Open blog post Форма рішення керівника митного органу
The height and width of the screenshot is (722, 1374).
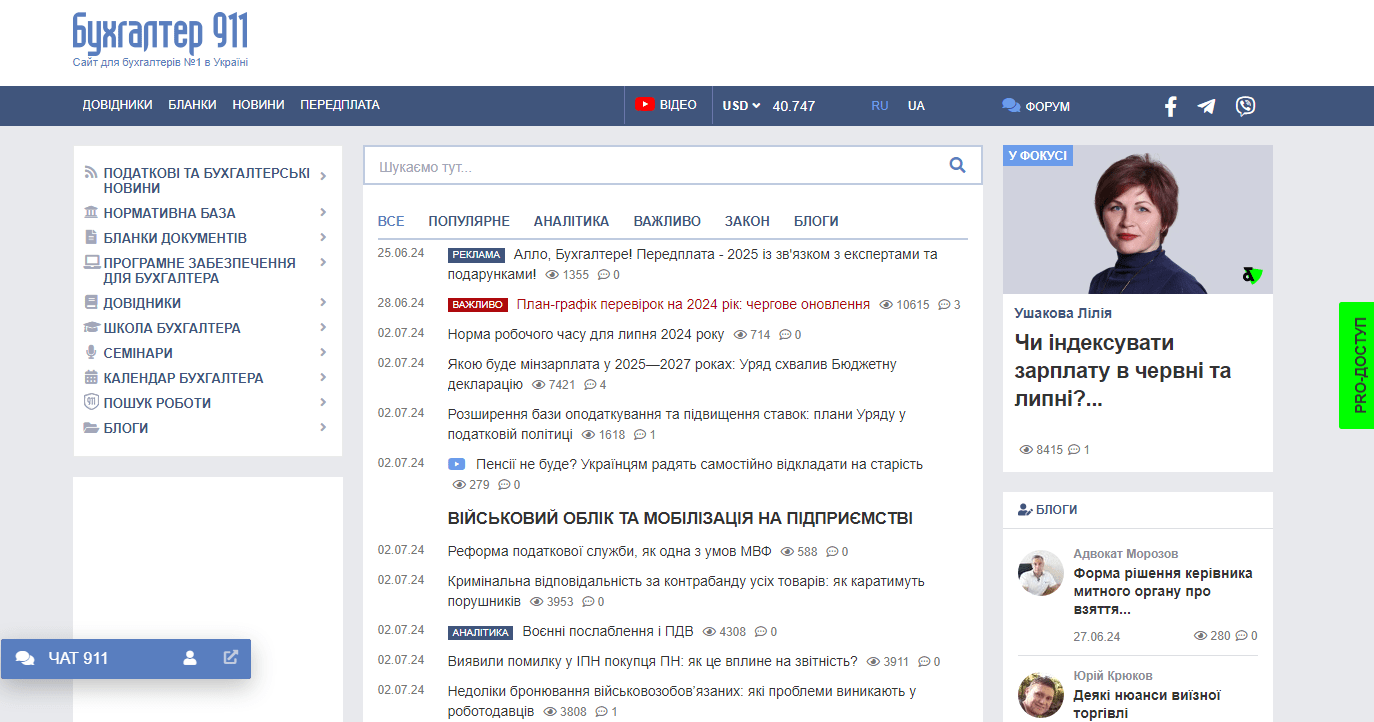tap(1163, 591)
